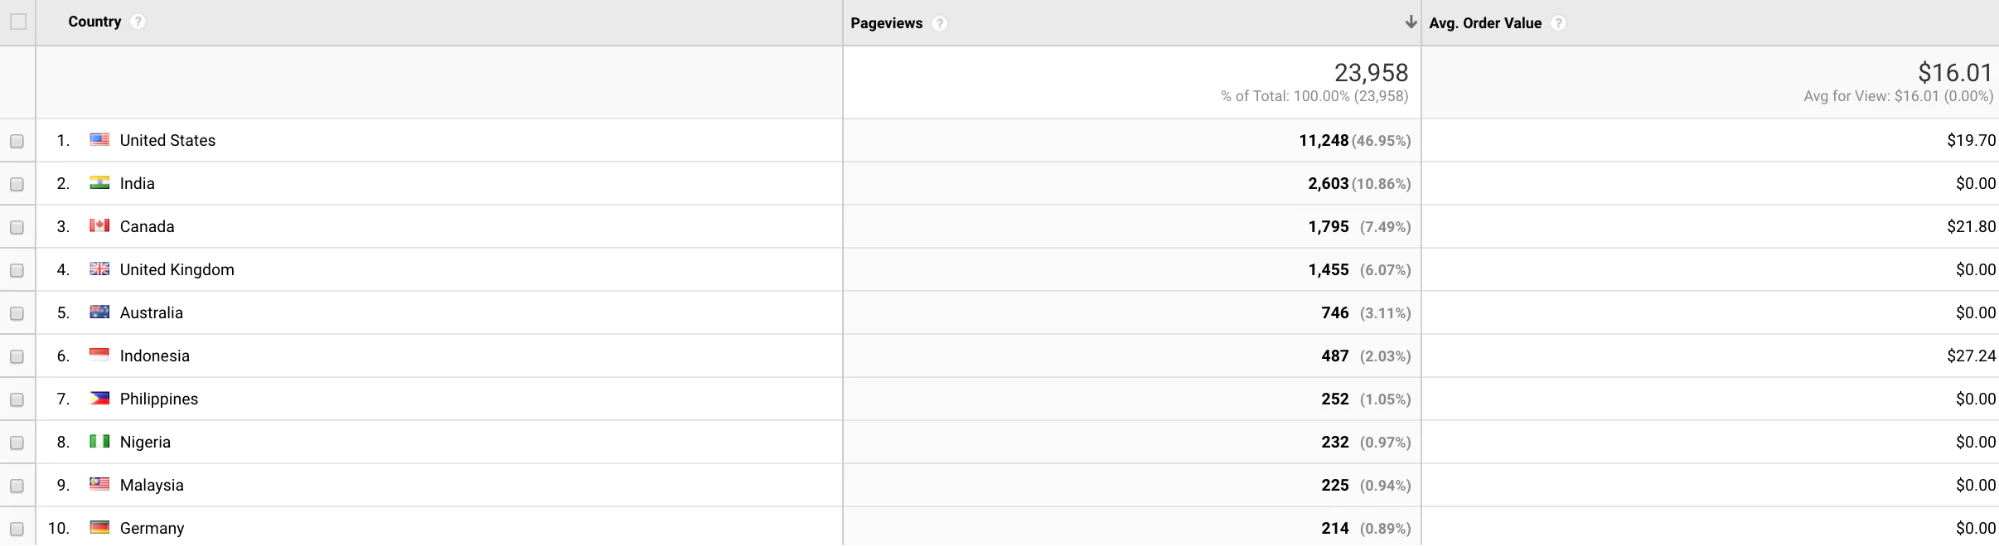Sort table by Avg. Order Value header

[1485, 23]
